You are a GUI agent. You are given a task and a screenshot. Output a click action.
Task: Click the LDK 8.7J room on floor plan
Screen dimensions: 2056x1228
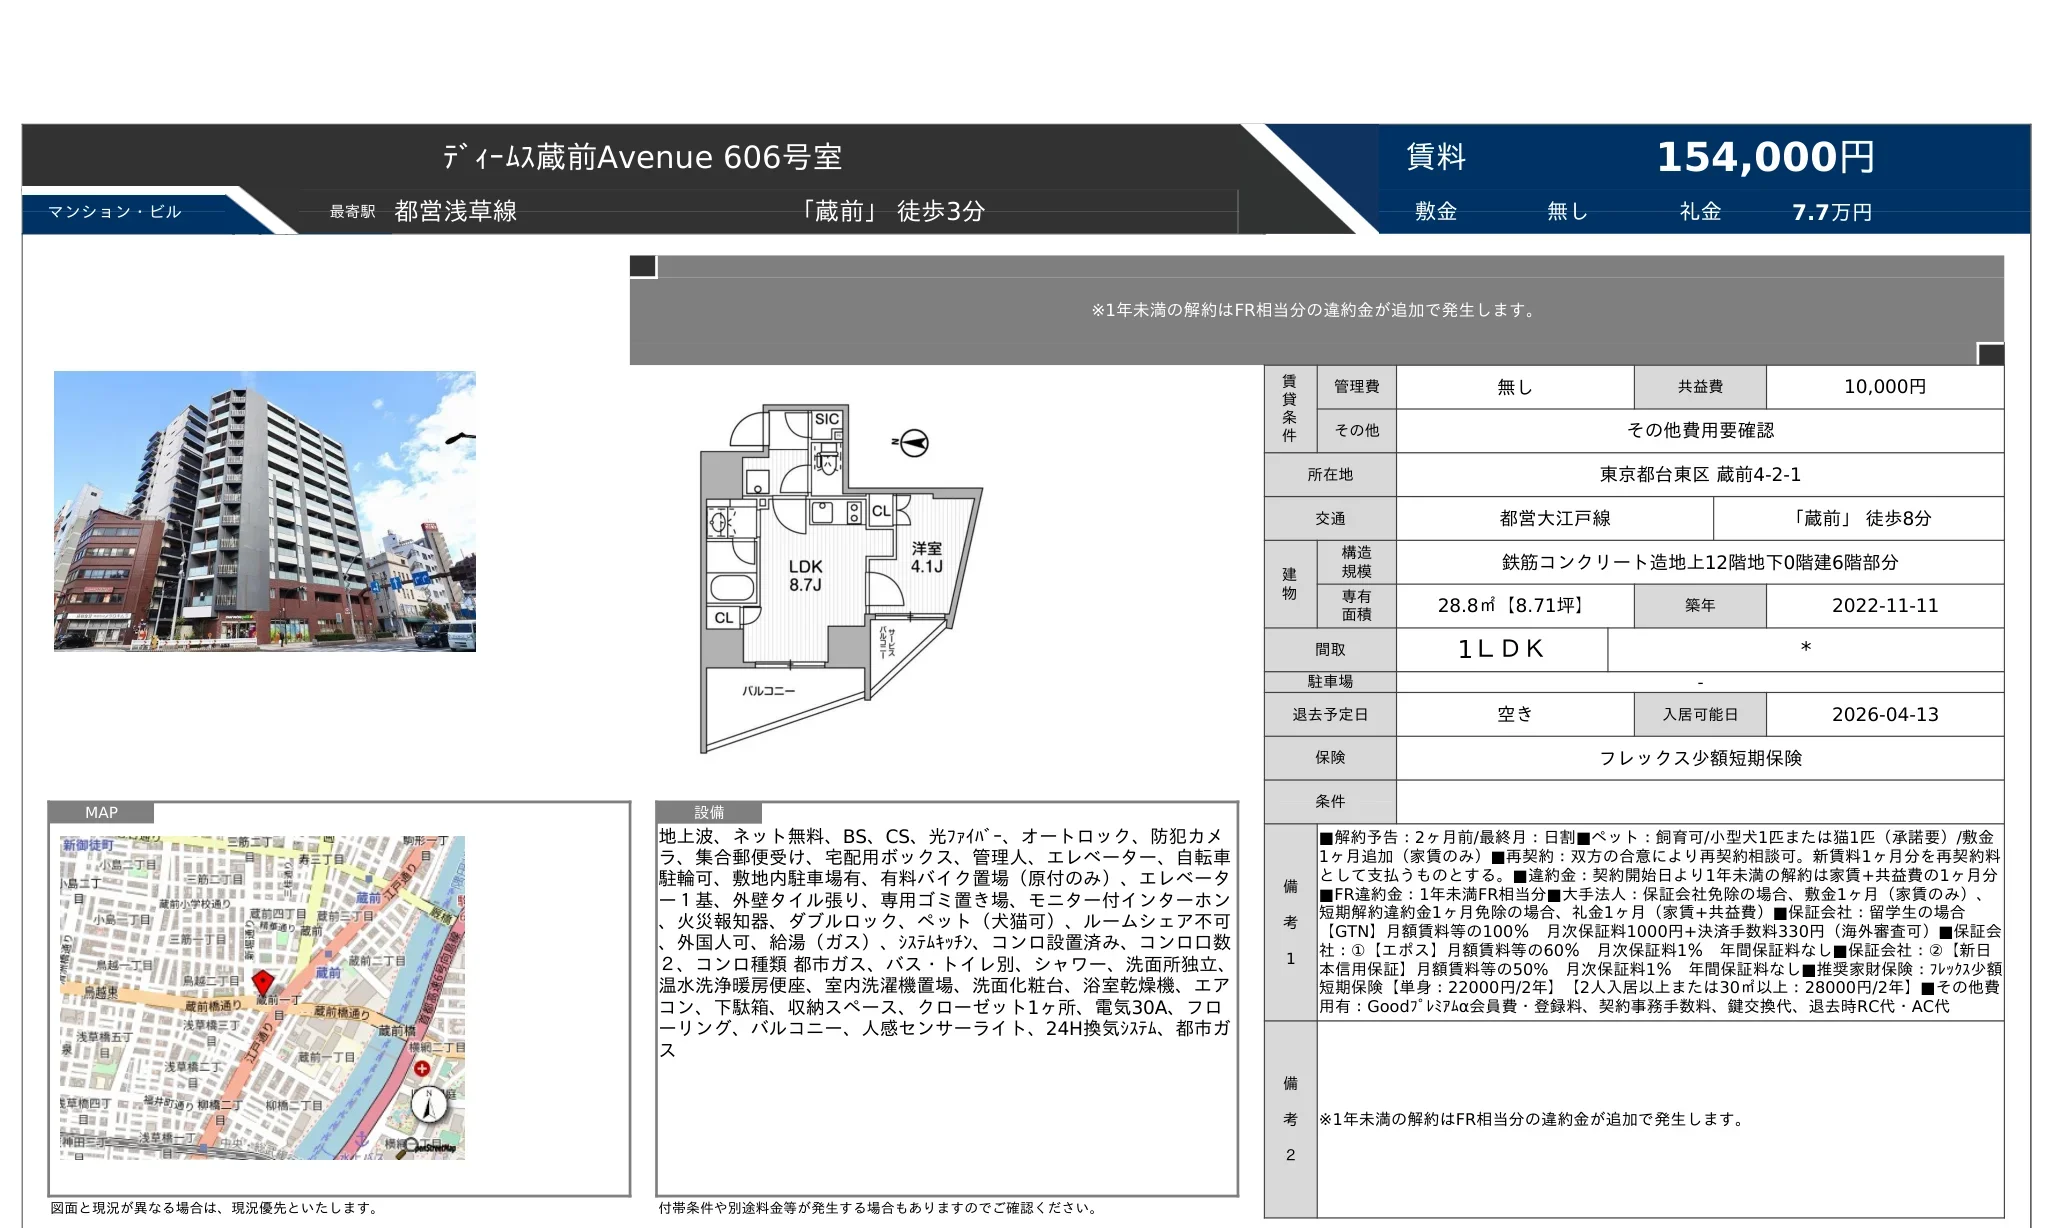[805, 575]
